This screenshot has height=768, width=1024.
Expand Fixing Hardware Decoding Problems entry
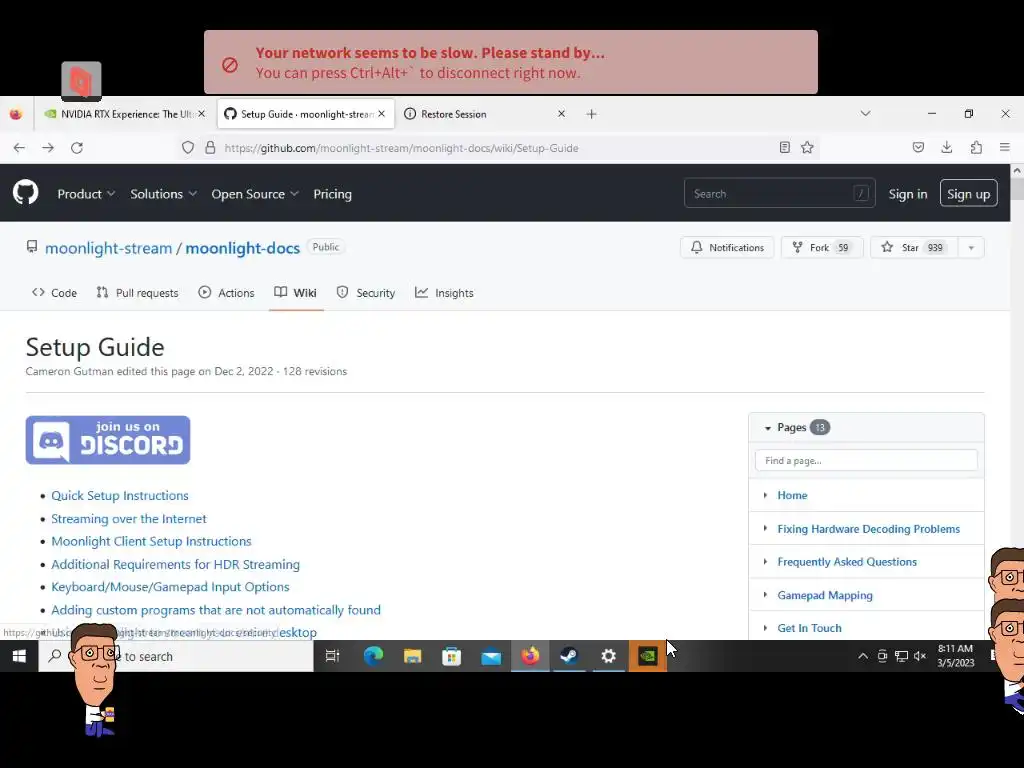tap(765, 528)
